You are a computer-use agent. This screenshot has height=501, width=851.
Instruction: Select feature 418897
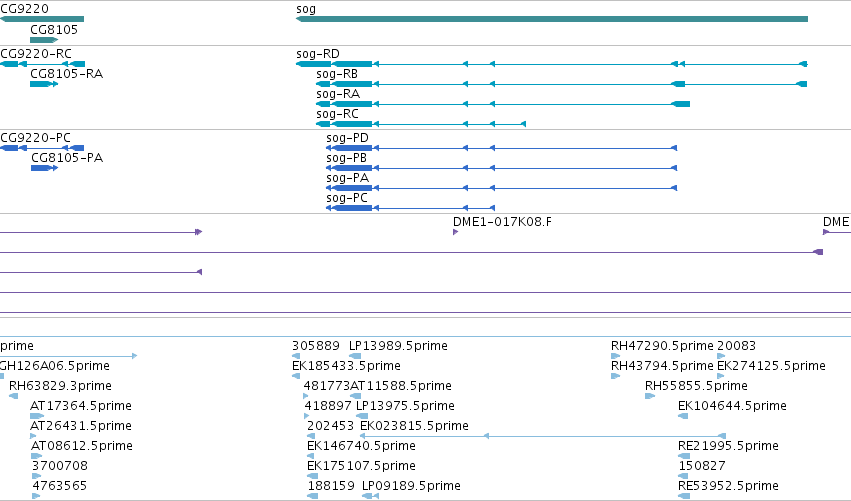tap(328, 406)
